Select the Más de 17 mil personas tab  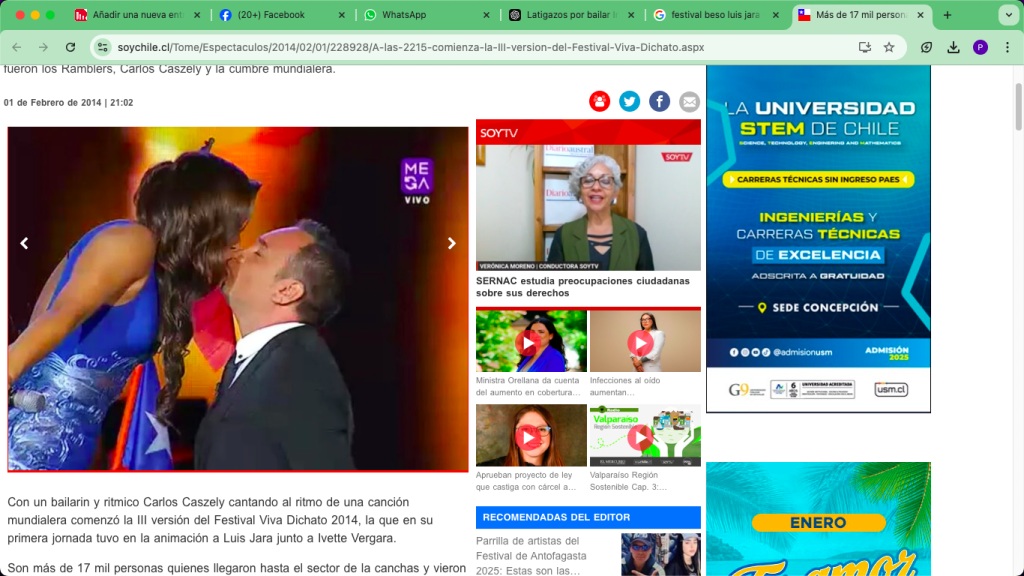pos(860,15)
